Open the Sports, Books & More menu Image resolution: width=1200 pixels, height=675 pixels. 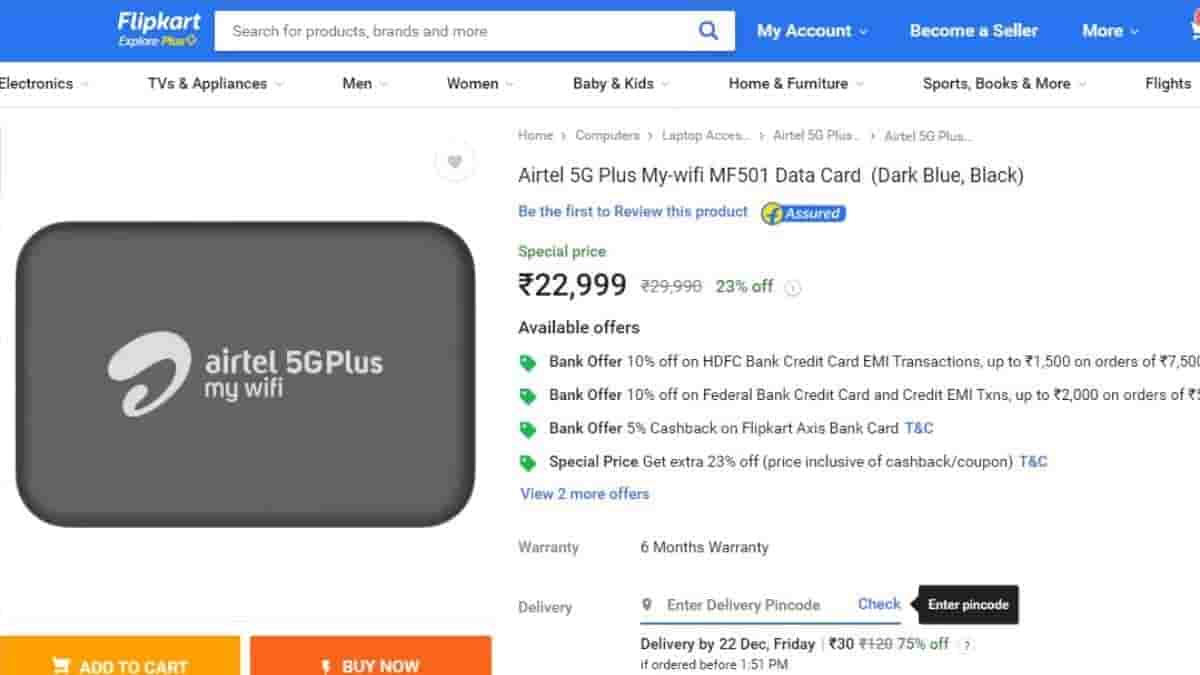pyautogui.click(x=1003, y=84)
